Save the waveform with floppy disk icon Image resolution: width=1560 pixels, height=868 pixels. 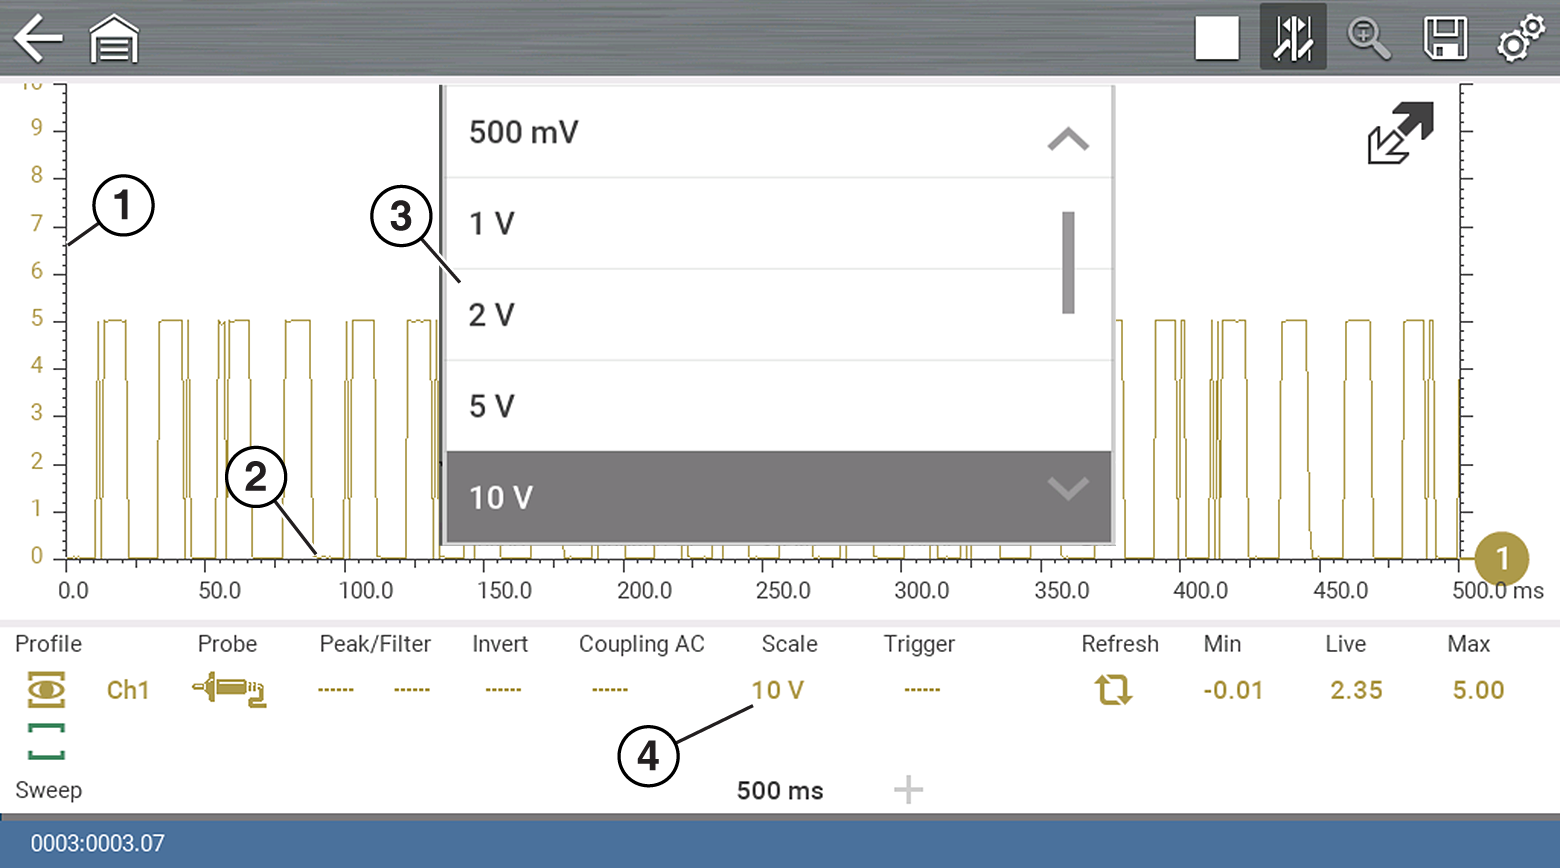point(1444,40)
